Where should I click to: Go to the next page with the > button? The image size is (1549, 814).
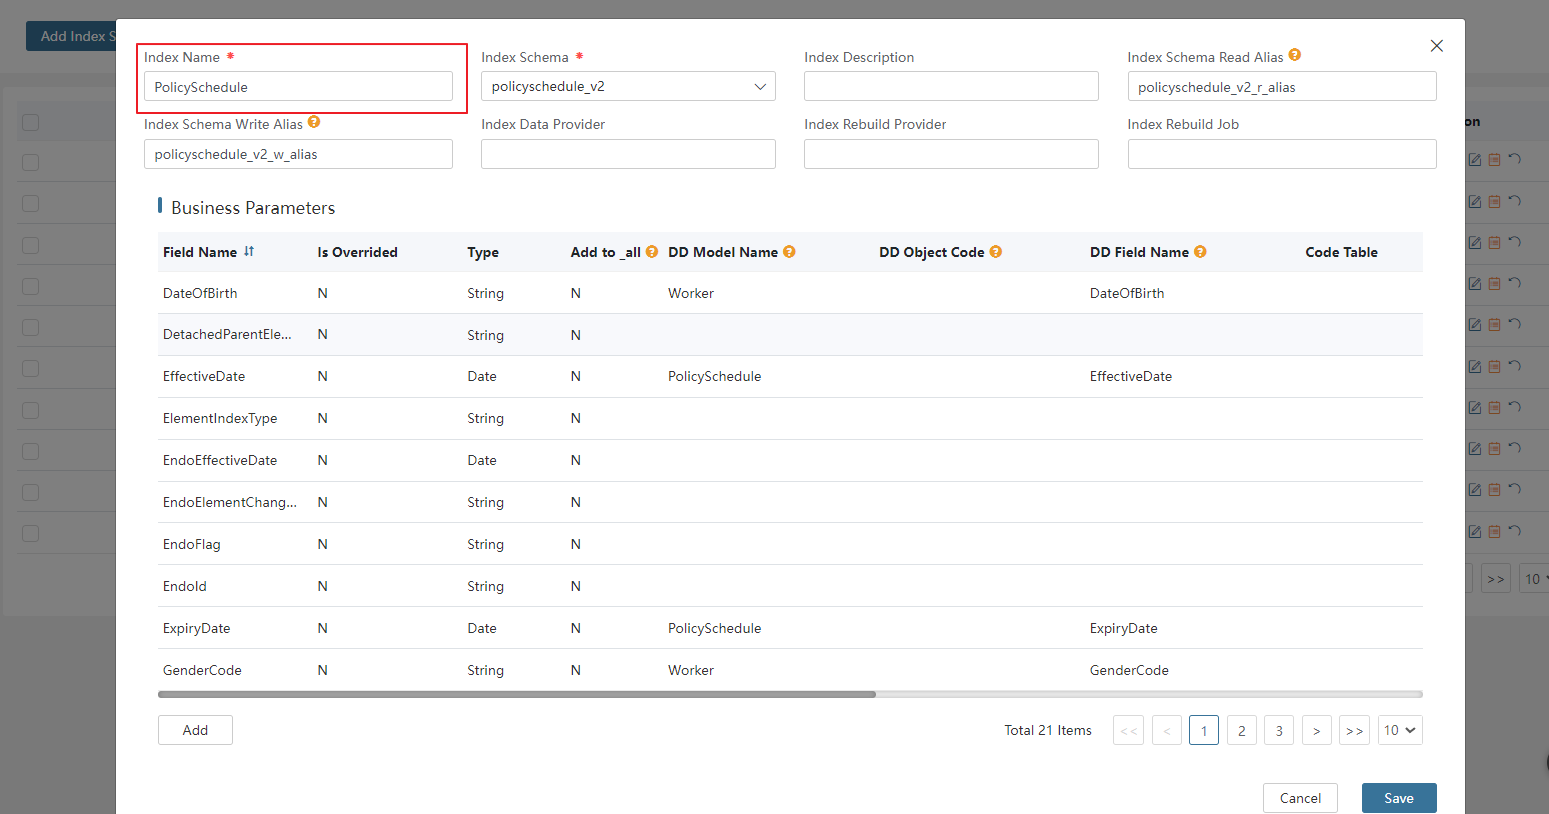1316,730
